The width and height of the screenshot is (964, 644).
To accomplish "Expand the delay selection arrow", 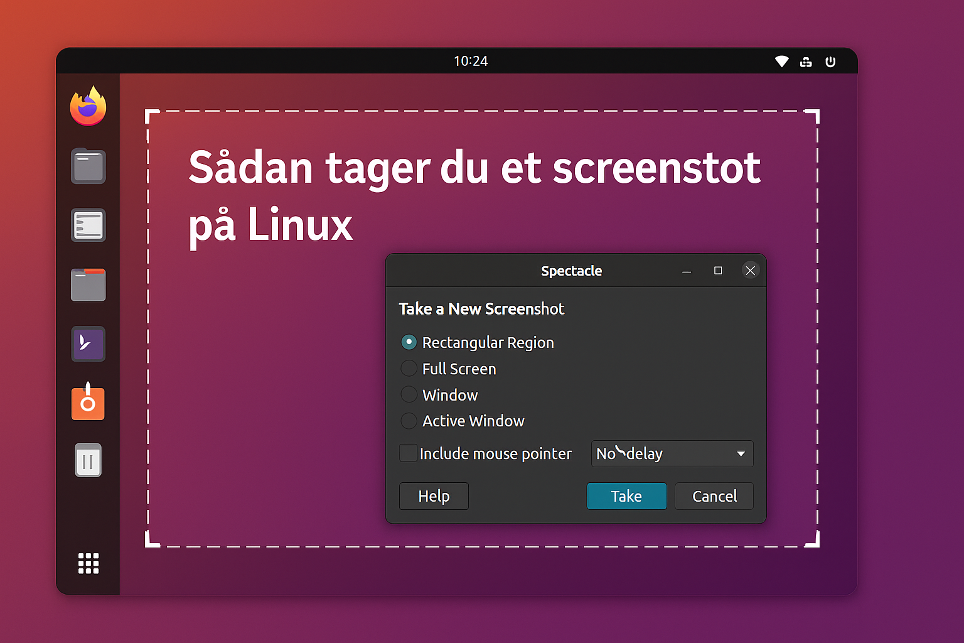I will click(741, 453).
